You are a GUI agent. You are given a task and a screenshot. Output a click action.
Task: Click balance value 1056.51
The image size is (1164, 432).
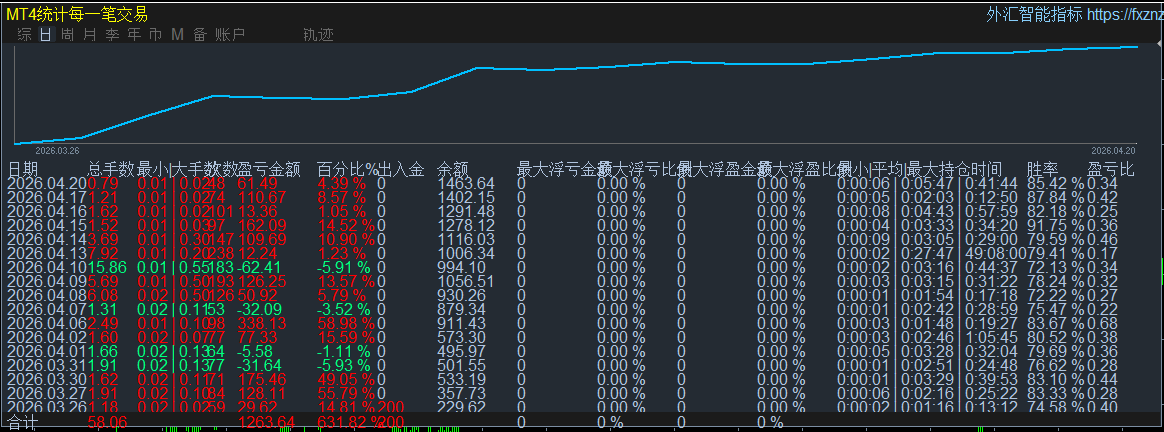pyautogui.click(x=466, y=281)
